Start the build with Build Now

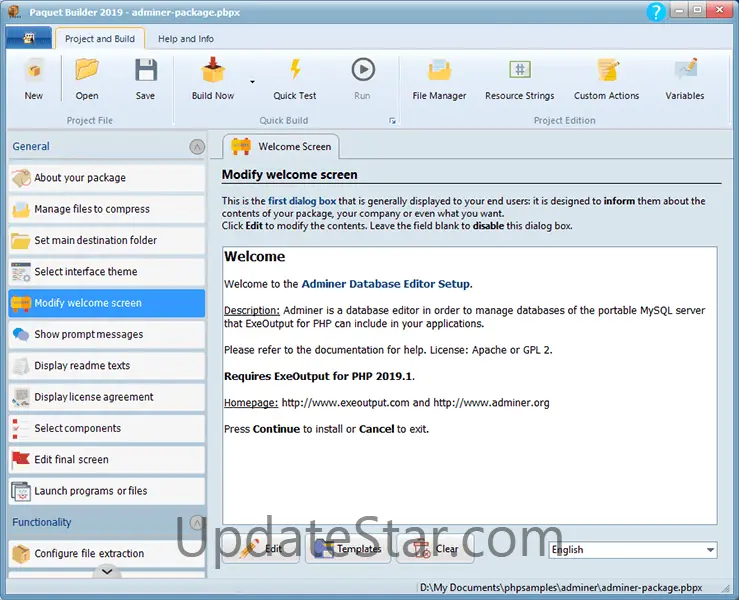pos(213,78)
